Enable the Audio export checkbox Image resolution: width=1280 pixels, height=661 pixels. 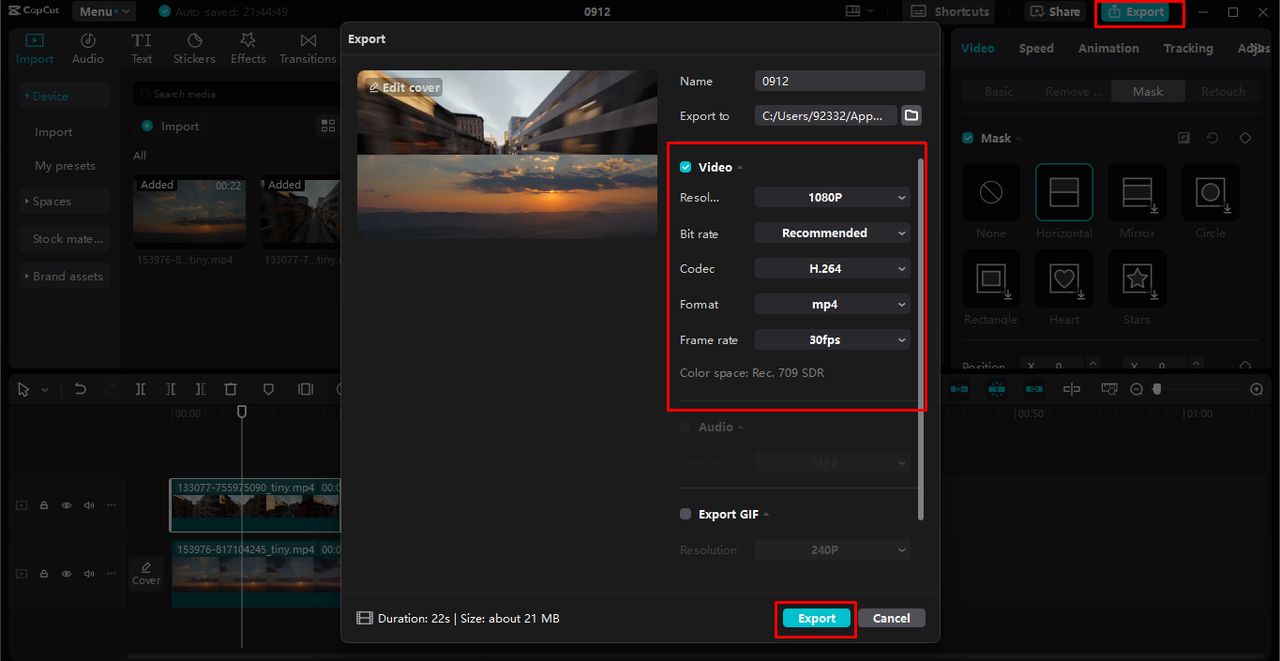click(685, 427)
